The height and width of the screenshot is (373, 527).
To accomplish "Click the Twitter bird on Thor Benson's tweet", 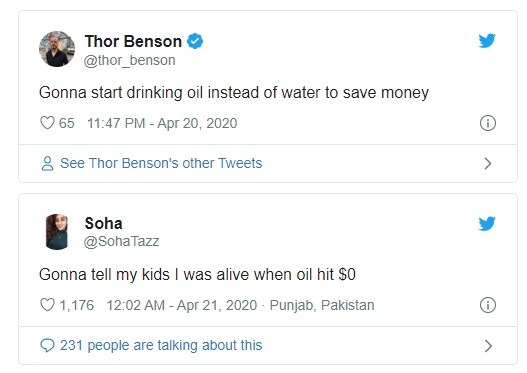I will 487,41.
